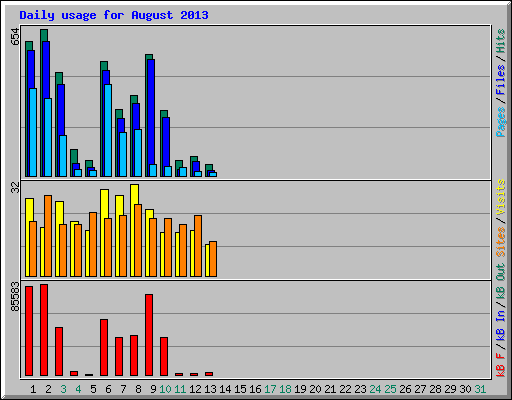Click the cyan Pages legend label
This screenshot has width=512, height=400.
(x=500, y=122)
